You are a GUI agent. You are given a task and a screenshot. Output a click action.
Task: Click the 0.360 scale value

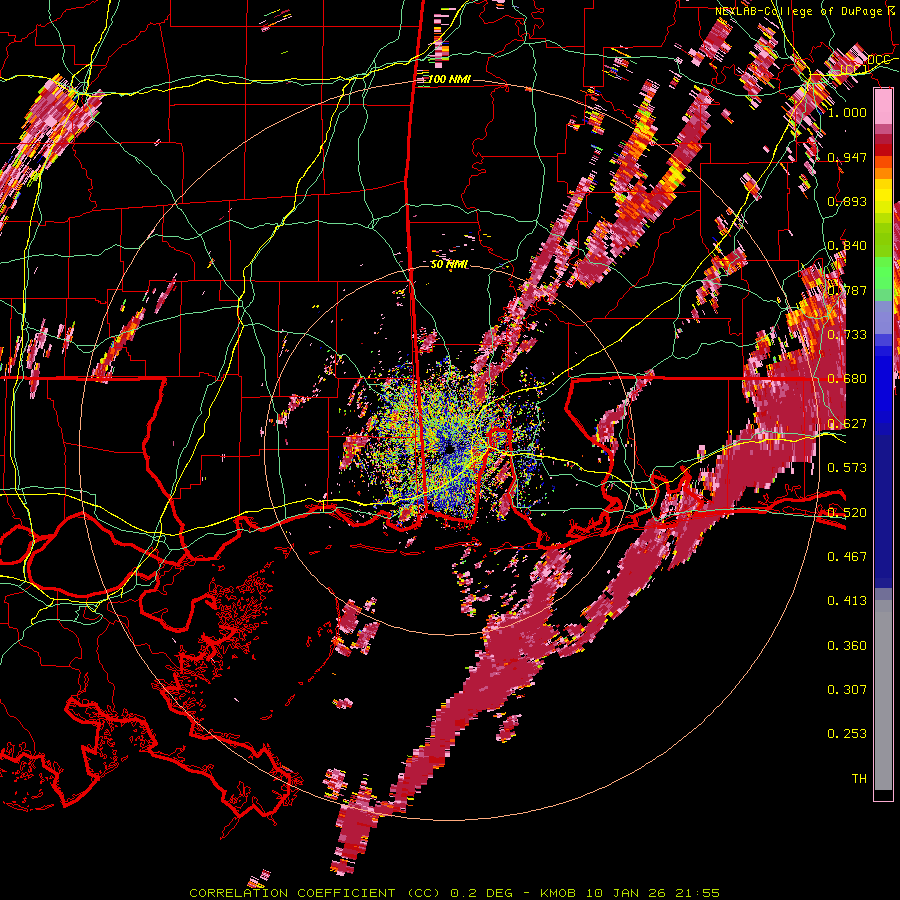(847, 646)
